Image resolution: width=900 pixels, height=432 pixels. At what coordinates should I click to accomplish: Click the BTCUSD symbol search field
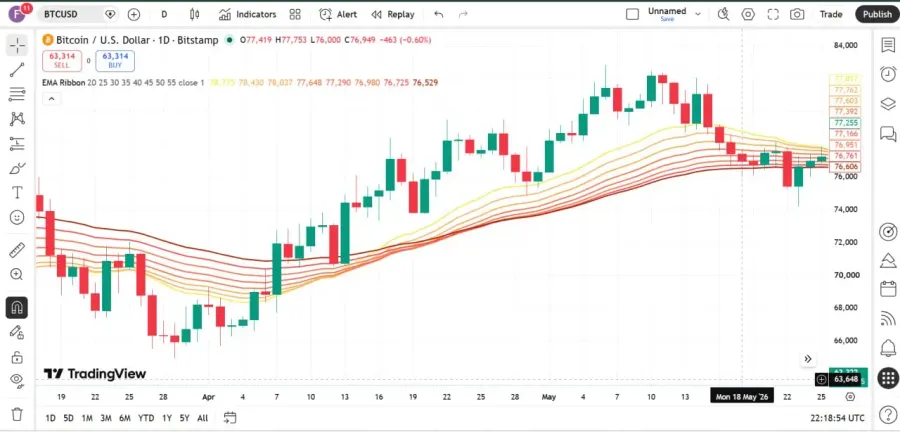[78, 14]
